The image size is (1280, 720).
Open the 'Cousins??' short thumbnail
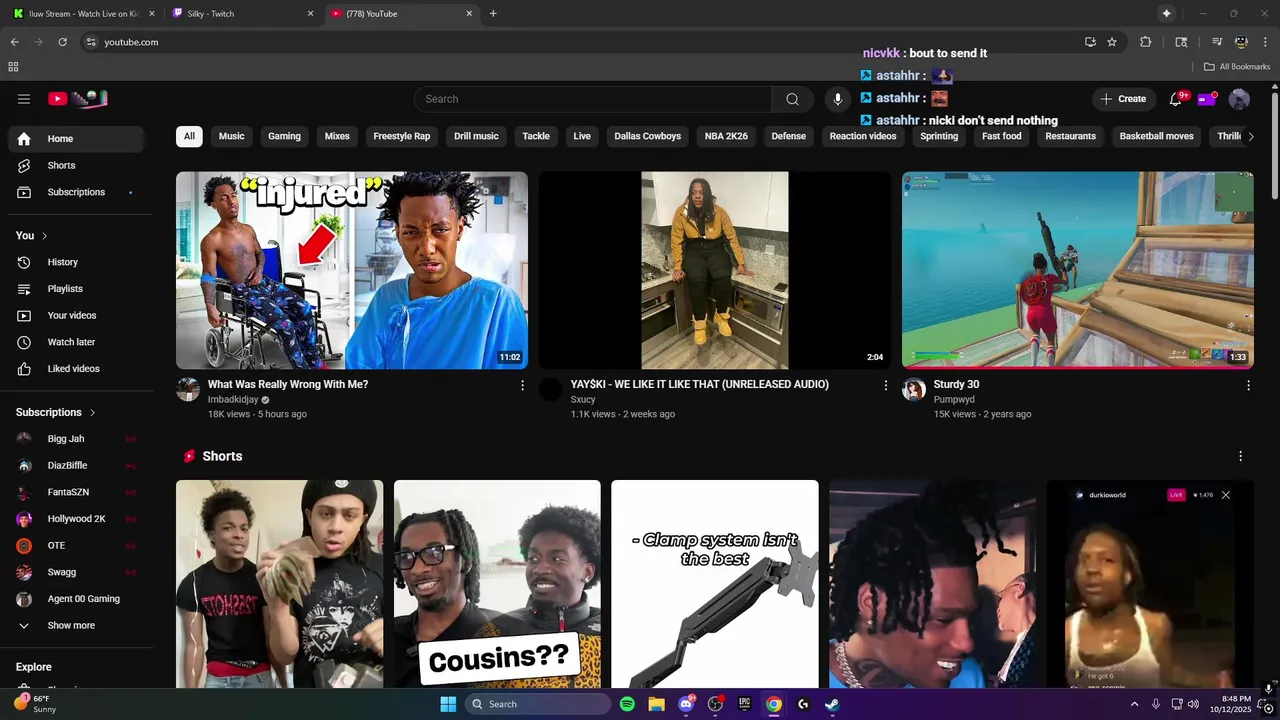pos(497,584)
